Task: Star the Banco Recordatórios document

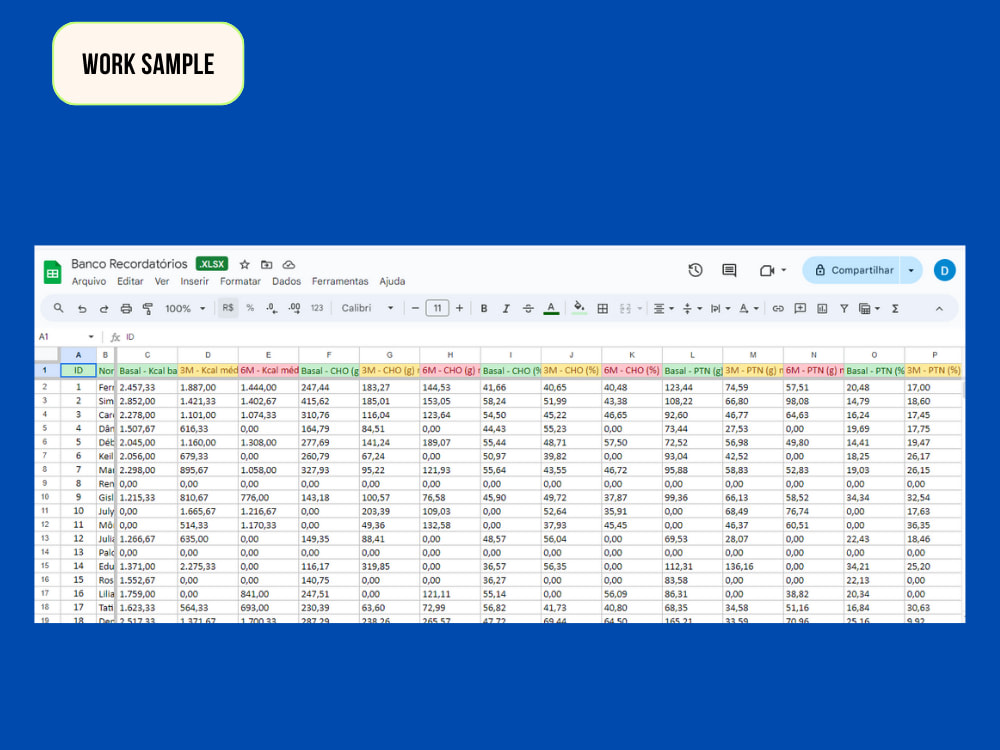Action: pyautogui.click(x=244, y=264)
